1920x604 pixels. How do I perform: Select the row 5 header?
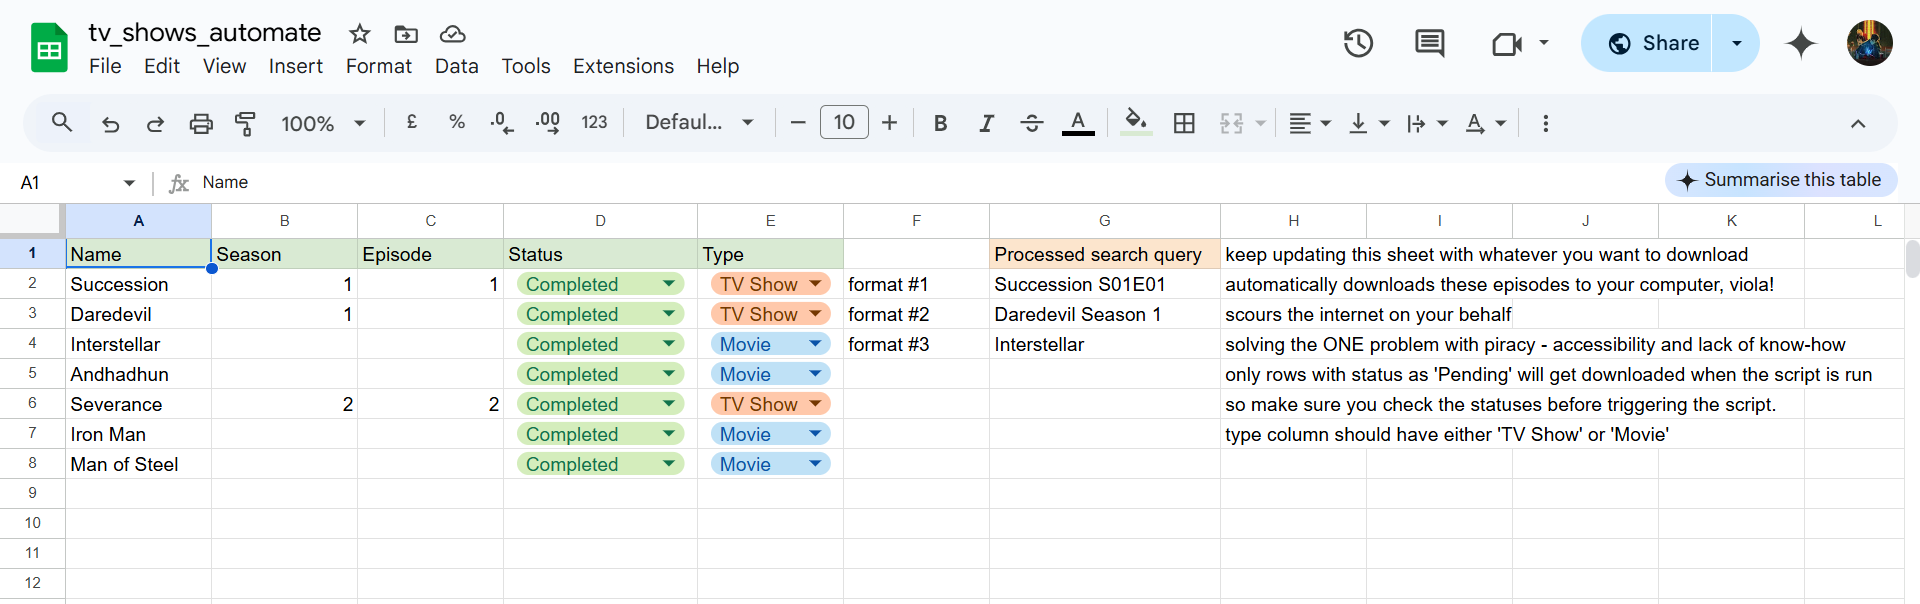[x=33, y=374]
